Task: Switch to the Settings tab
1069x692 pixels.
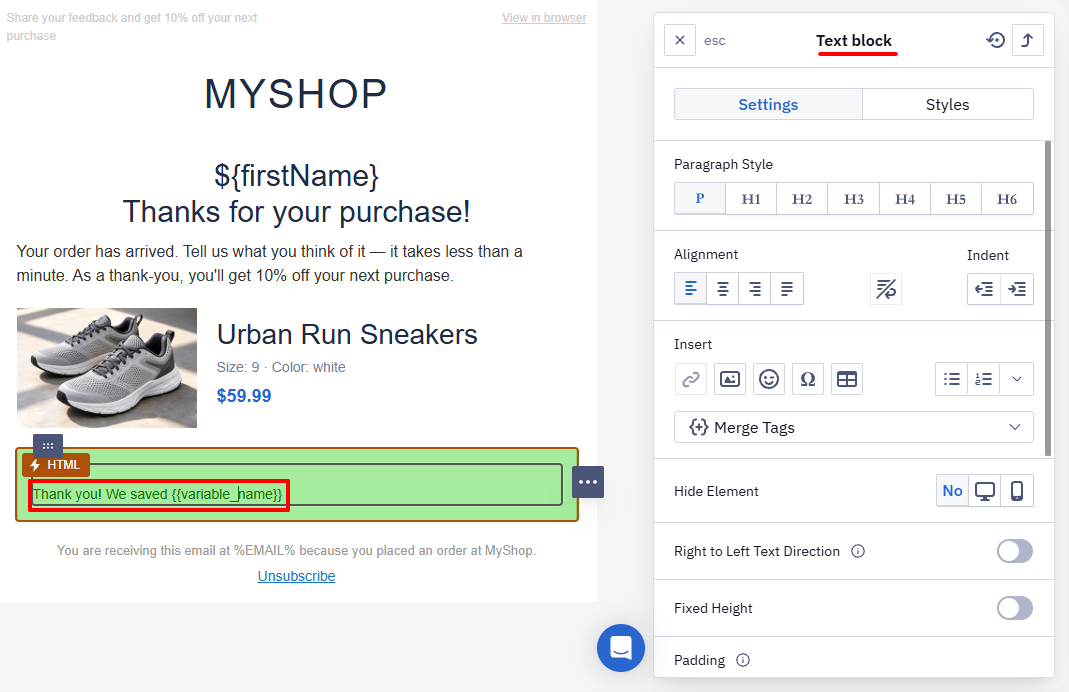Action: point(768,104)
